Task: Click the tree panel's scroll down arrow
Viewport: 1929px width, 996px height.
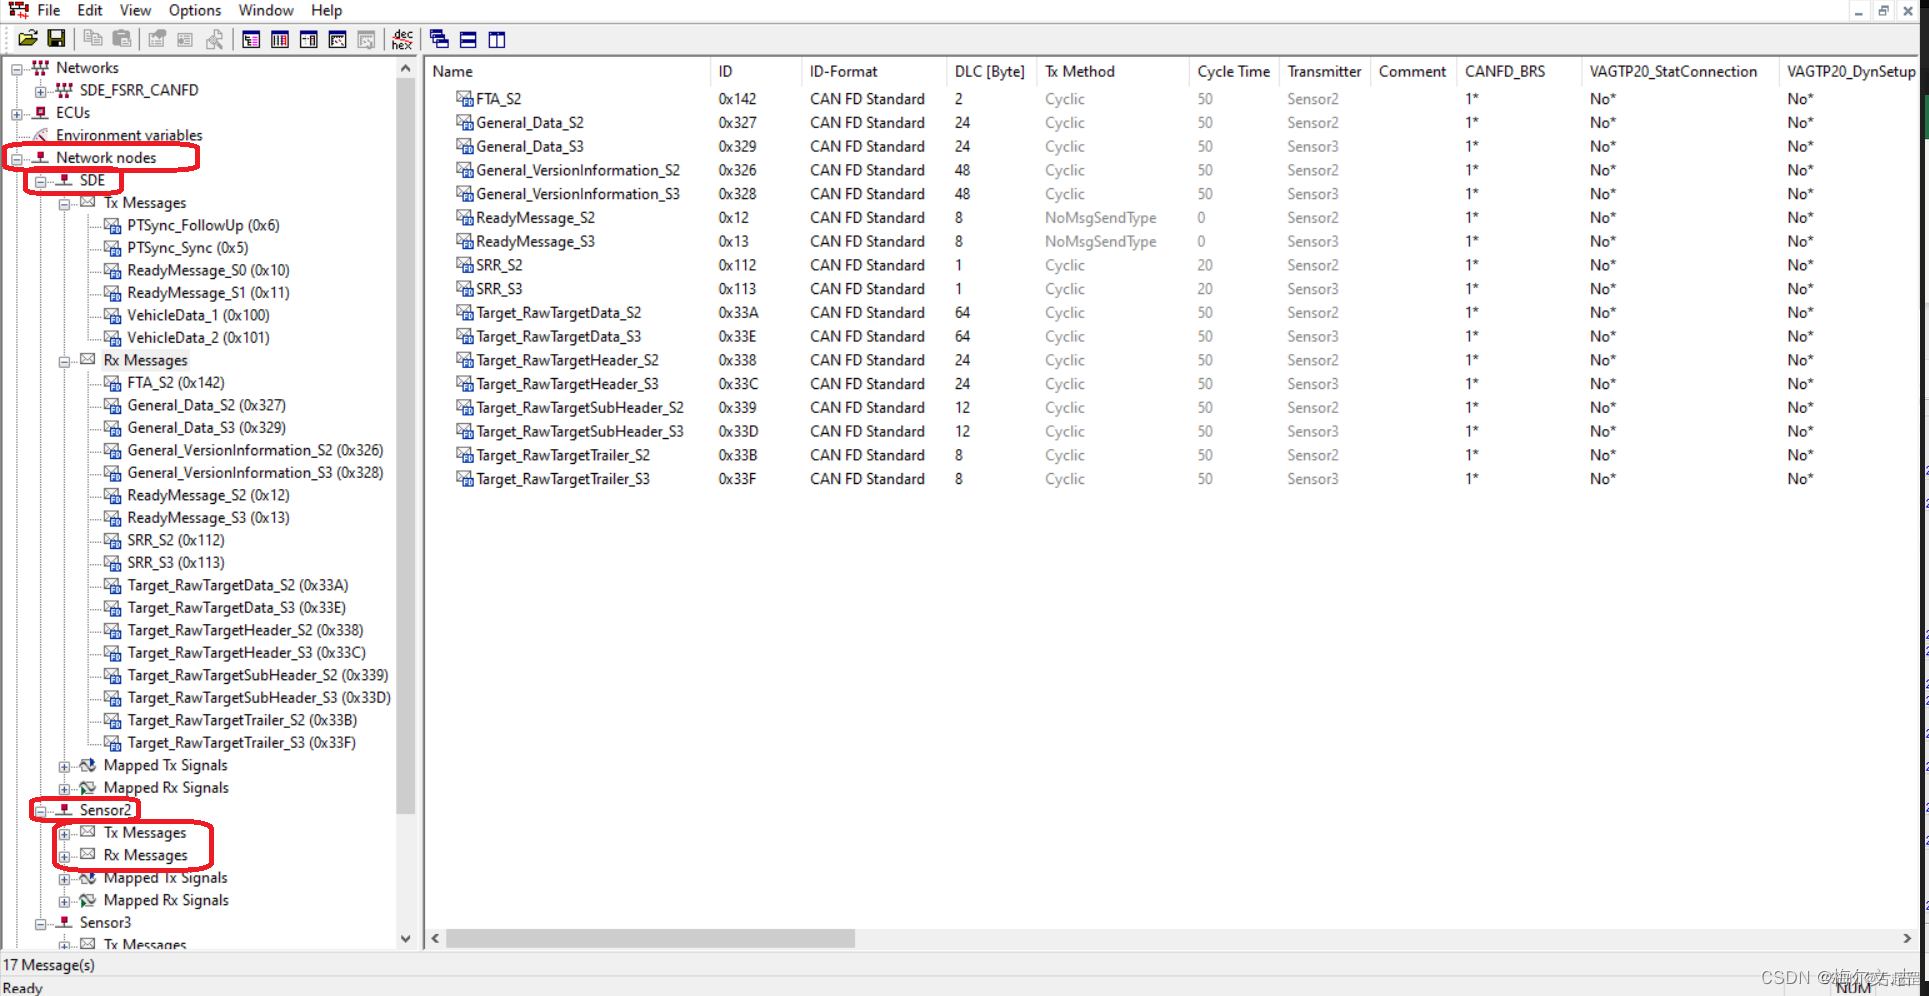Action: 405,938
